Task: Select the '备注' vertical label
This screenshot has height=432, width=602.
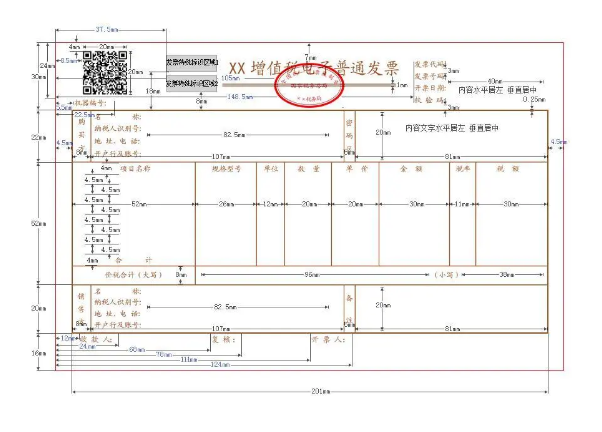Action: pos(349,309)
